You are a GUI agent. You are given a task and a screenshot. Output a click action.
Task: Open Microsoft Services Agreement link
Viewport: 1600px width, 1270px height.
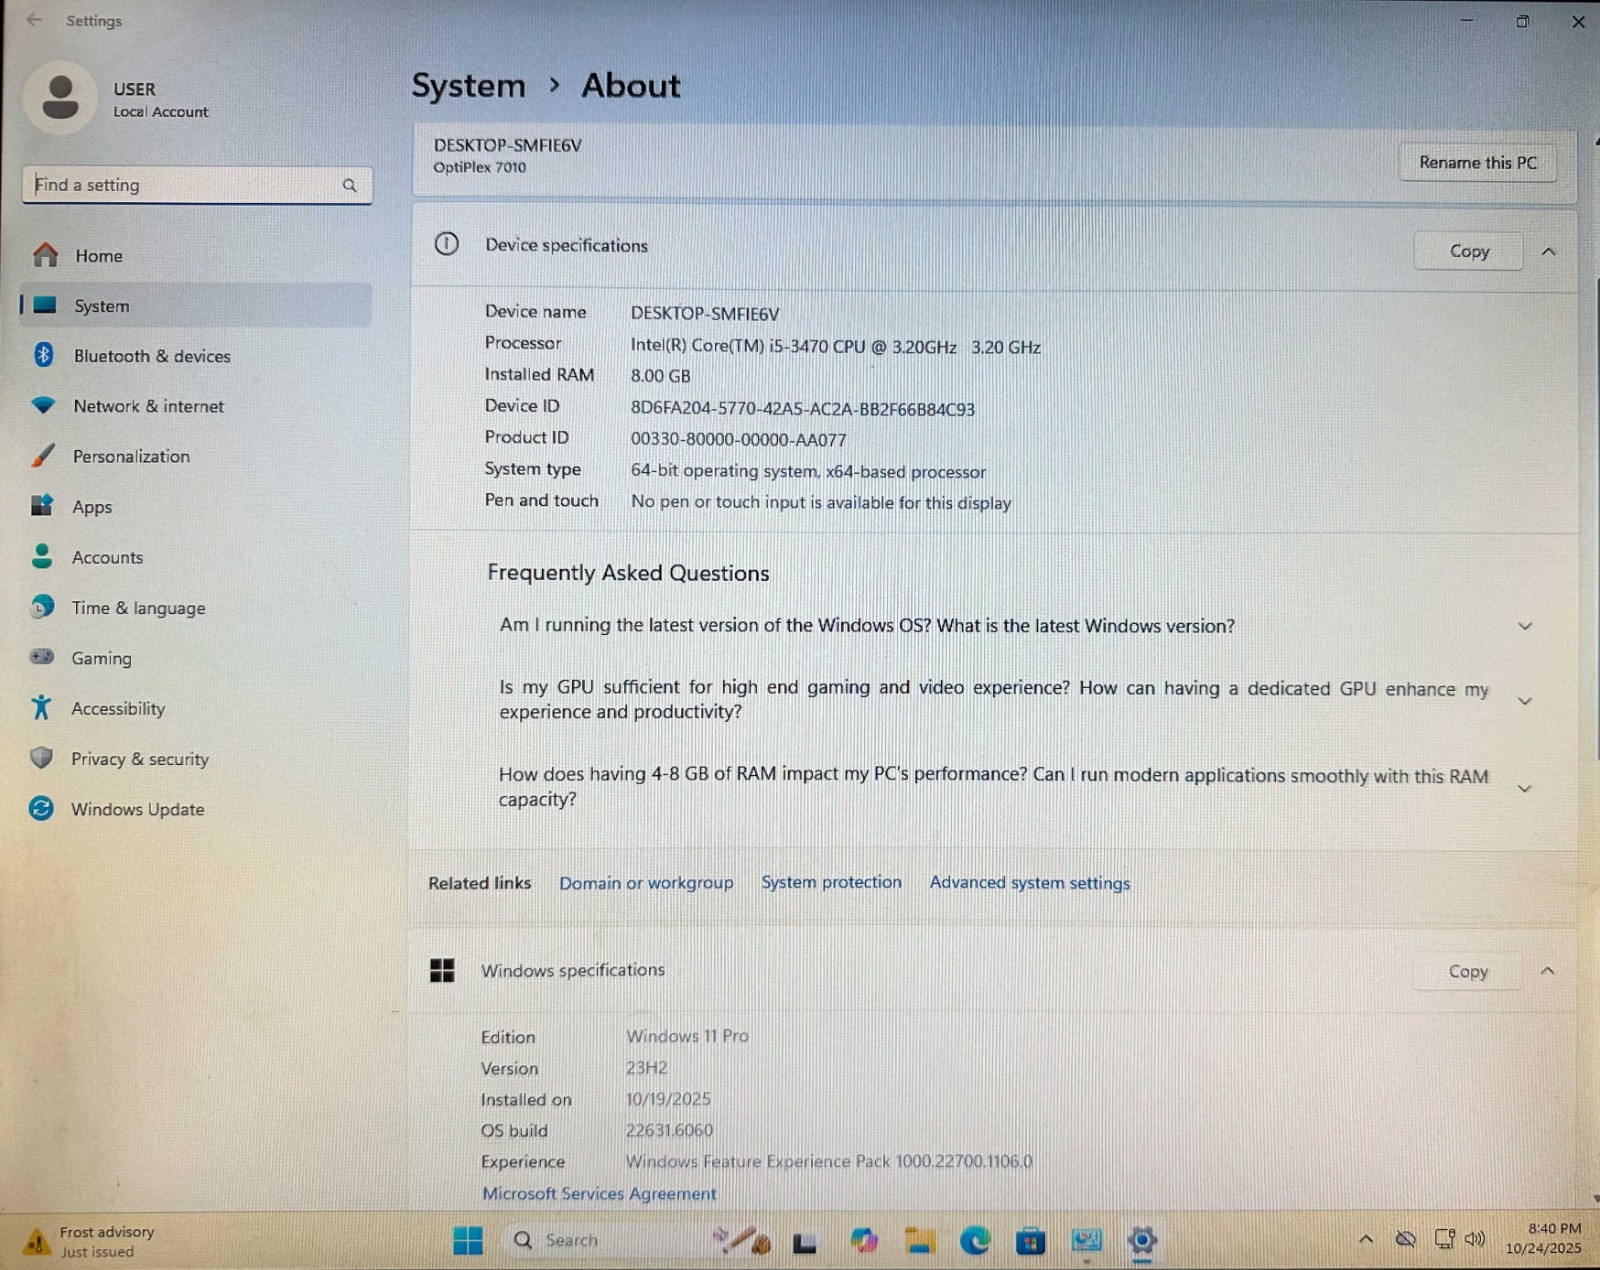point(599,1193)
